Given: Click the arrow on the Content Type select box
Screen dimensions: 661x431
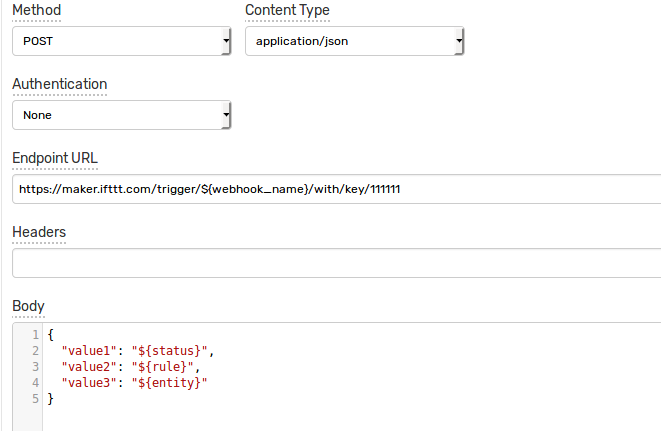Looking at the screenshot, I should tap(459, 41).
